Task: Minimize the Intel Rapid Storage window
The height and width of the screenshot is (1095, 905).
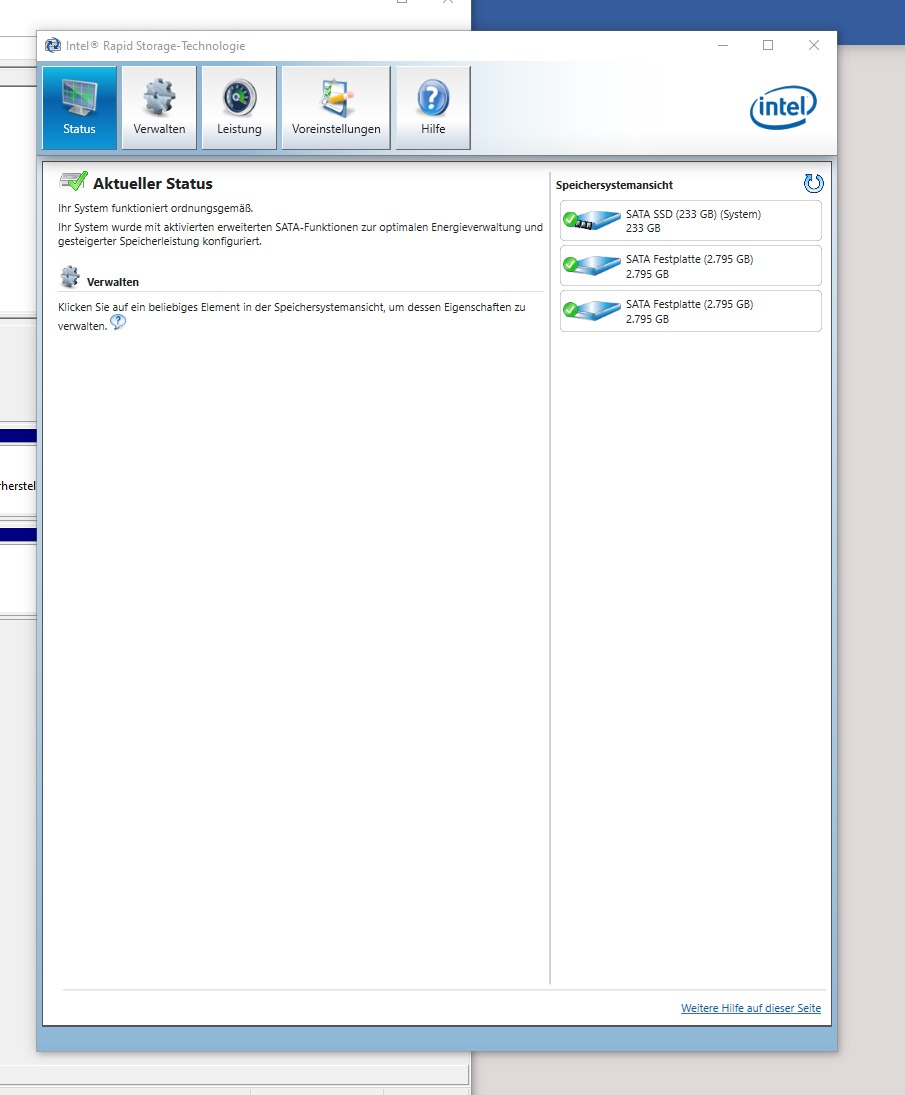Action: pyautogui.click(x=723, y=45)
